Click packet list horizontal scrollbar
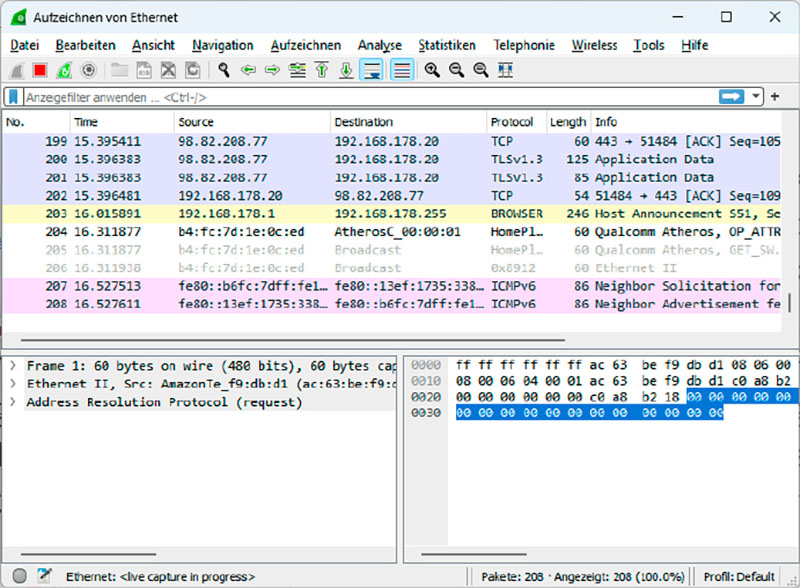The width and height of the screenshot is (800, 588). tap(292, 339)
